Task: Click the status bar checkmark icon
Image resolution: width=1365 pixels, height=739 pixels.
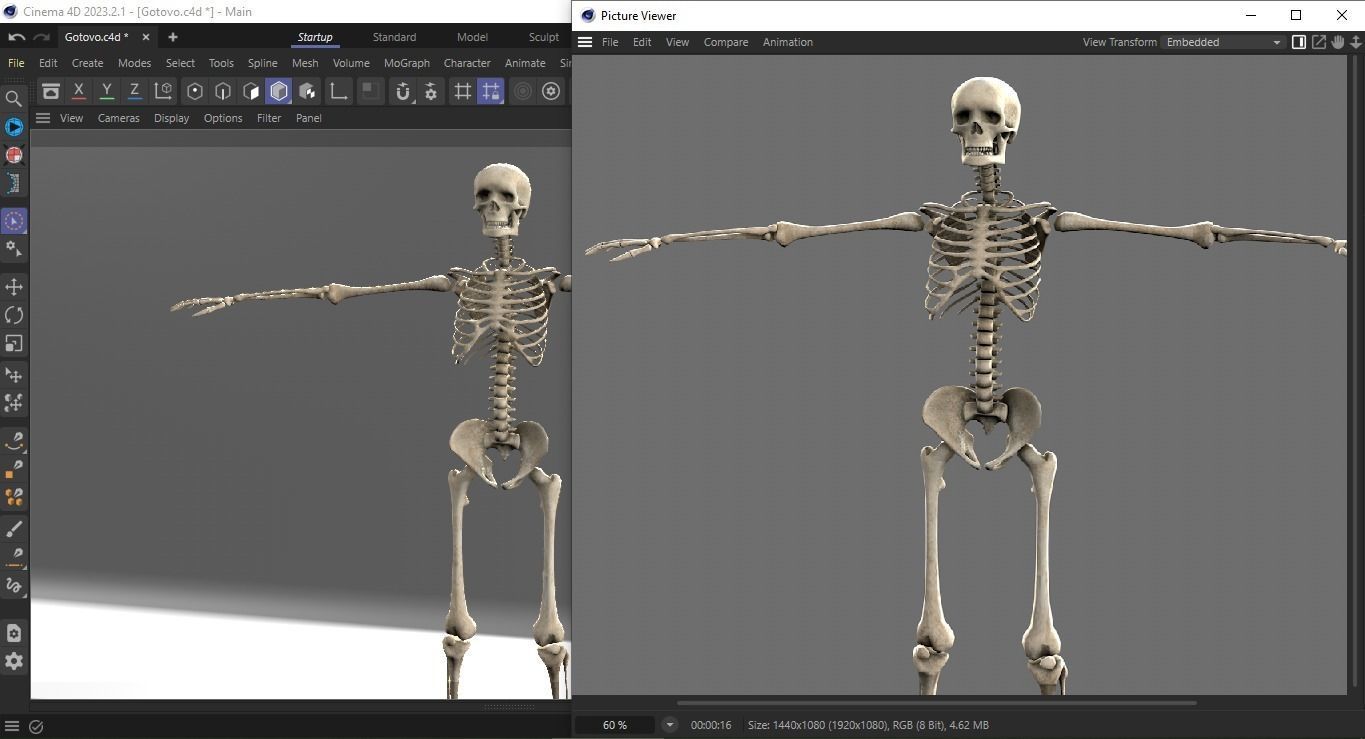Action: pos(36,727)
